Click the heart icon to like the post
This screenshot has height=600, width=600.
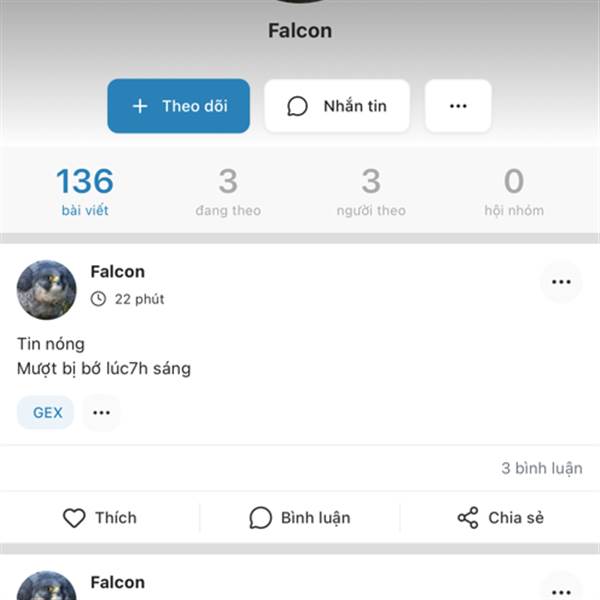(x=74, y=518)
